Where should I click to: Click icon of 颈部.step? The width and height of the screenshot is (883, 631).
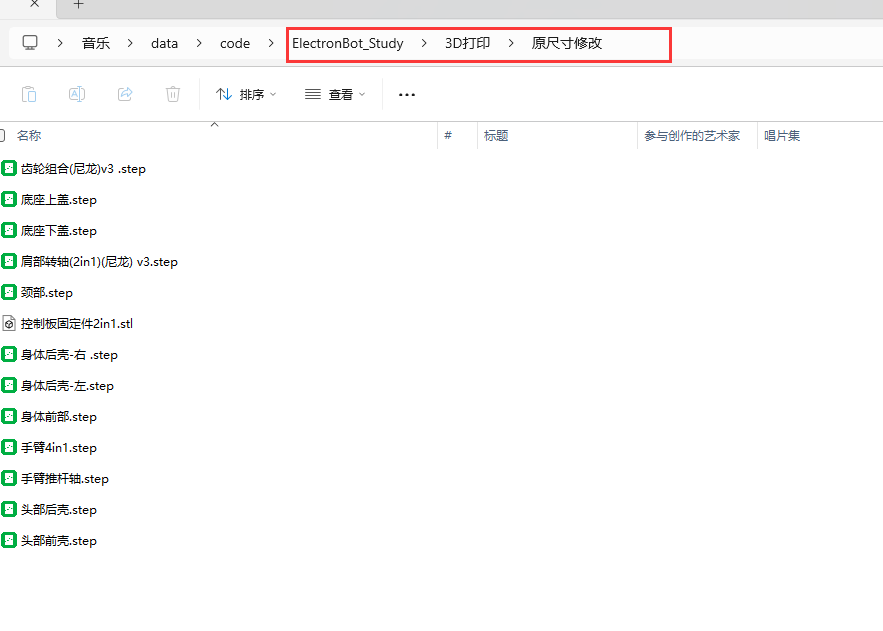coord(8,292)
